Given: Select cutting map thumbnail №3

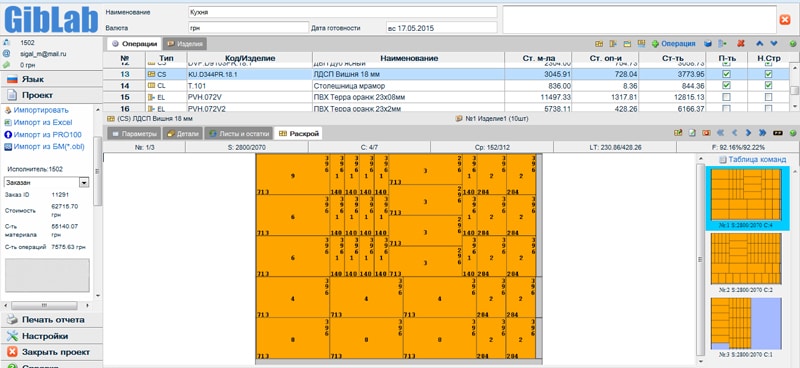Looking at the screenshot, I should pos(746,327).
